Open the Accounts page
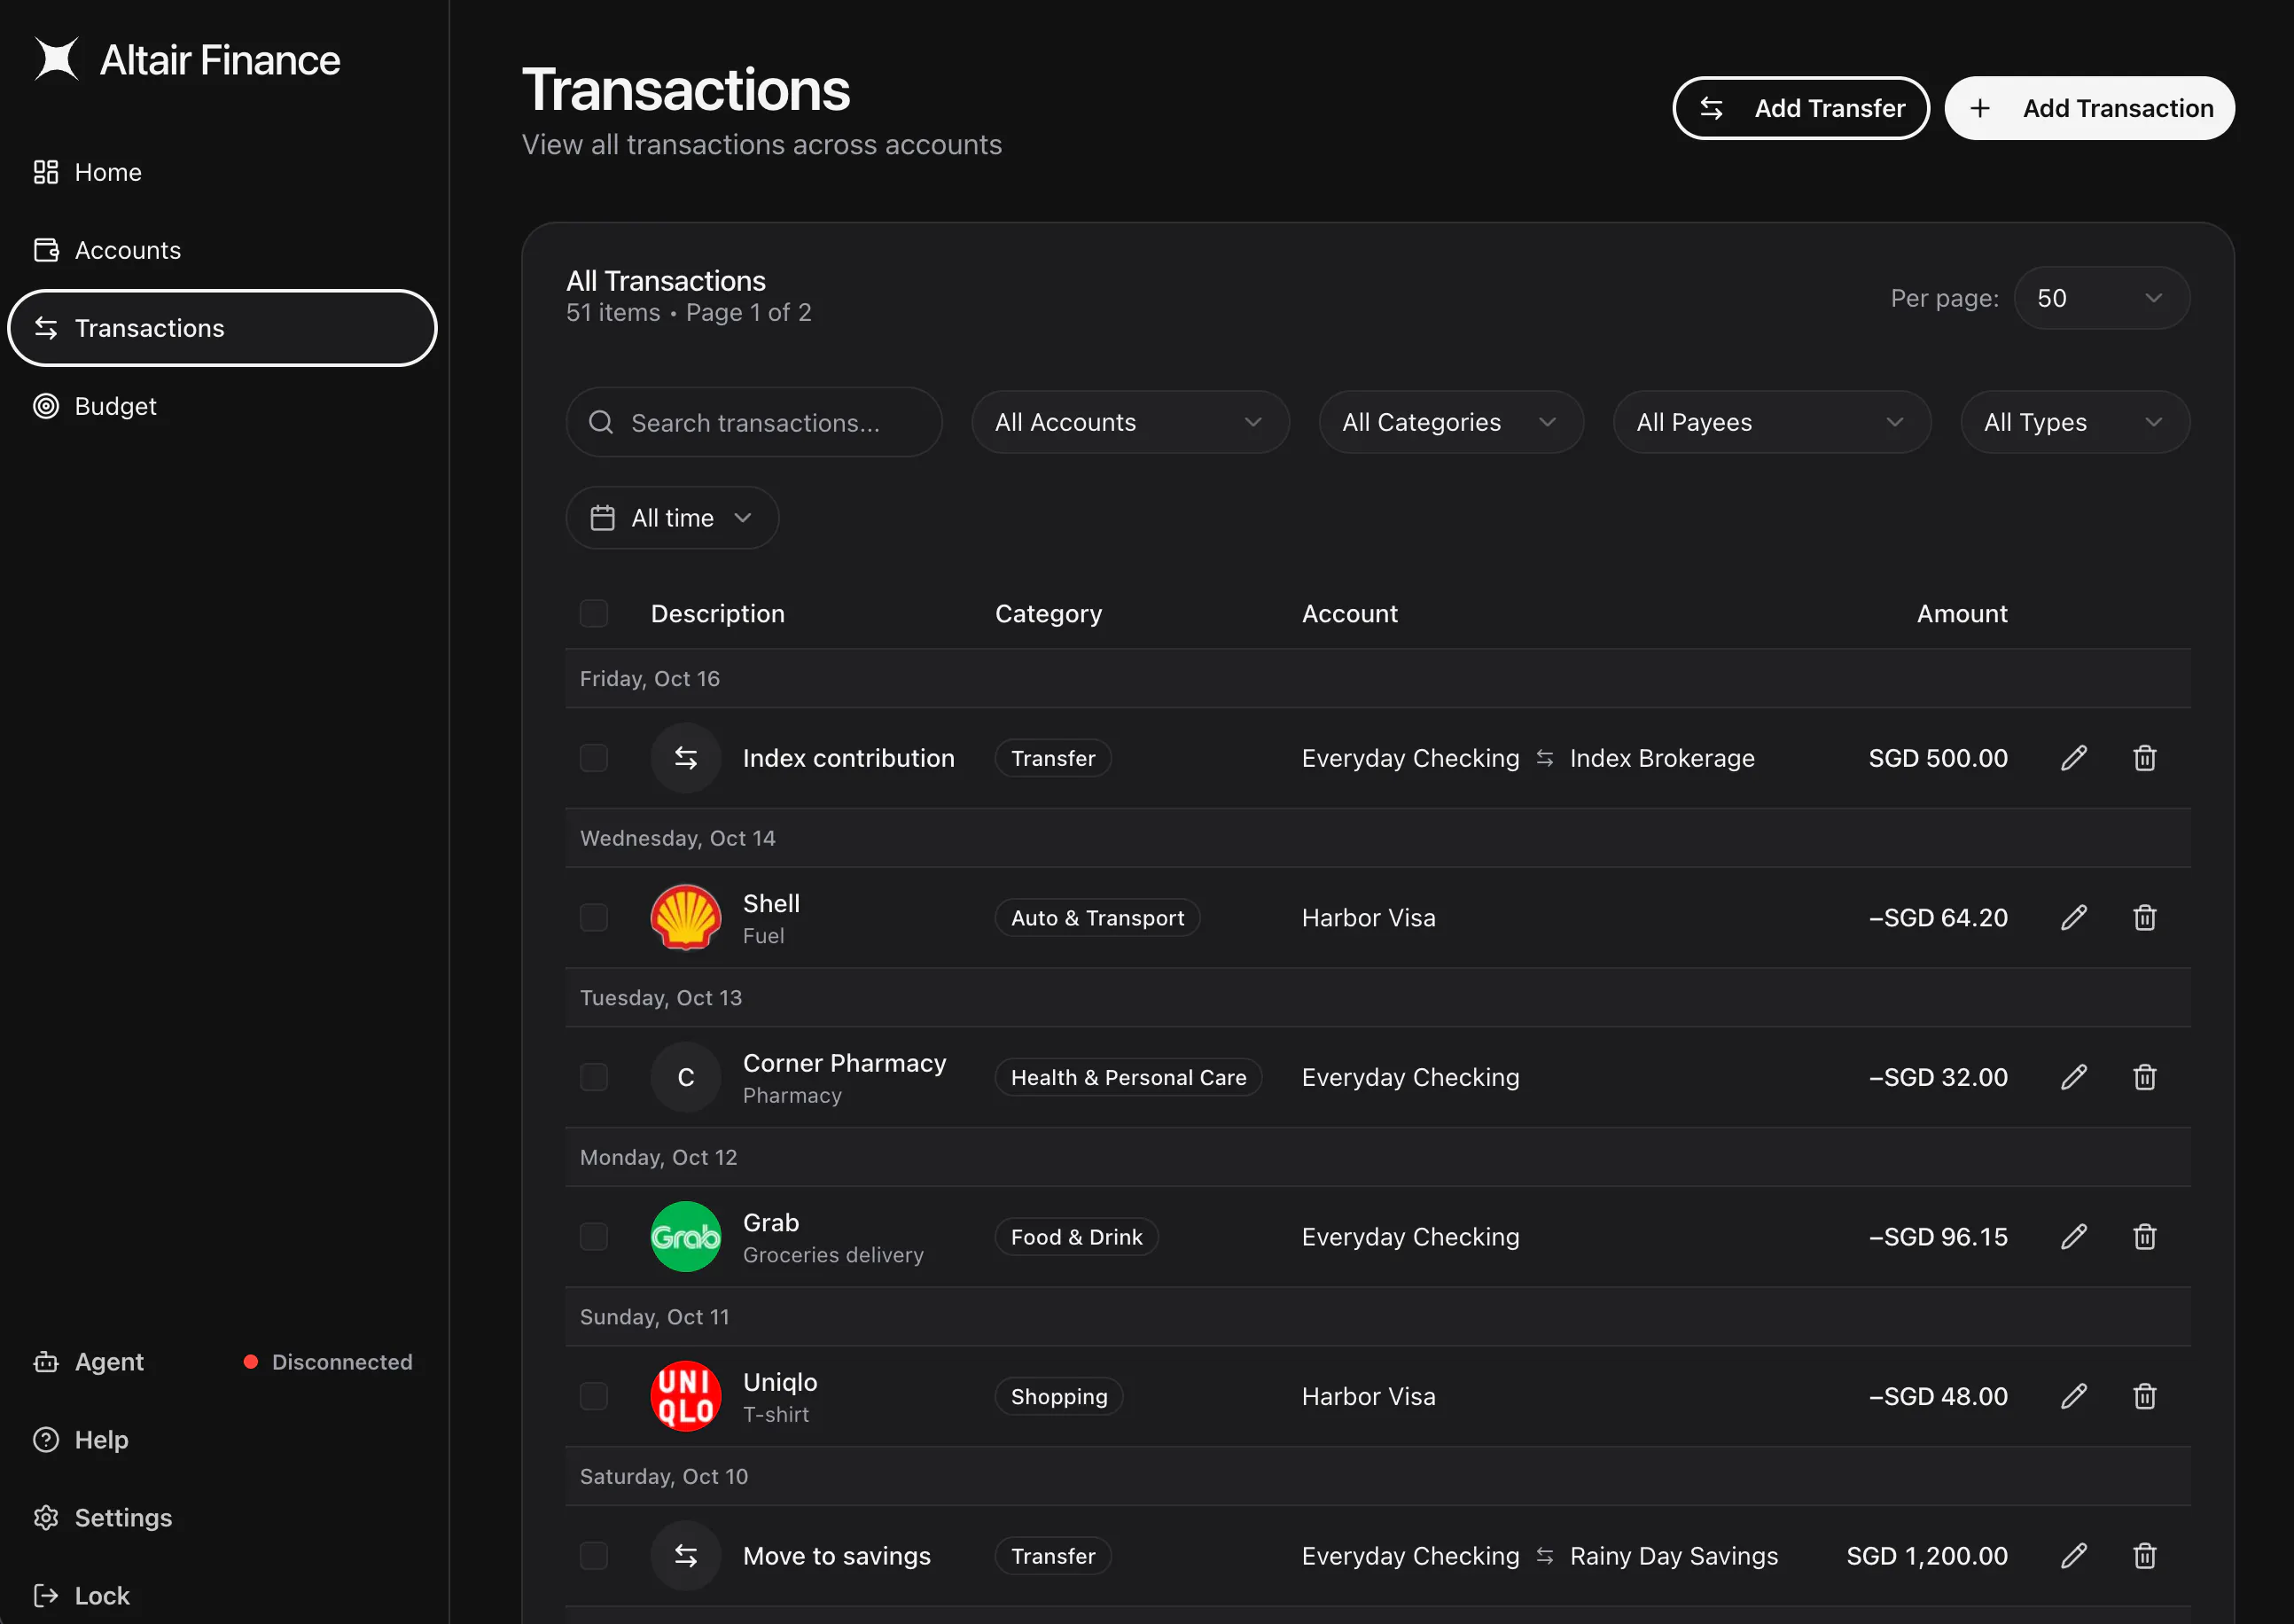The width and height of the screenshot is (2294, 1624). [x=222, y=250]
